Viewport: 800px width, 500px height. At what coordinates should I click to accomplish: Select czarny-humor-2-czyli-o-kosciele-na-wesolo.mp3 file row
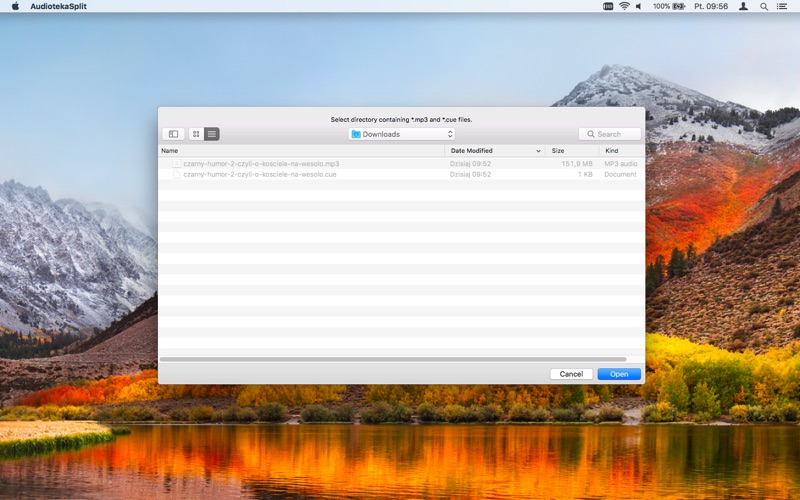[x=401, y=164]
